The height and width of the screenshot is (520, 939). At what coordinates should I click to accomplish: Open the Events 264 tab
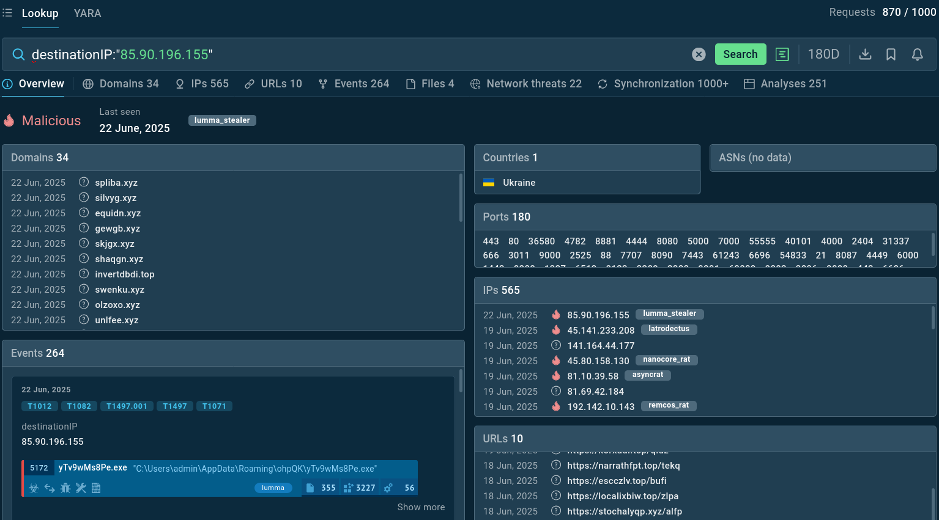tap(354, 84)
